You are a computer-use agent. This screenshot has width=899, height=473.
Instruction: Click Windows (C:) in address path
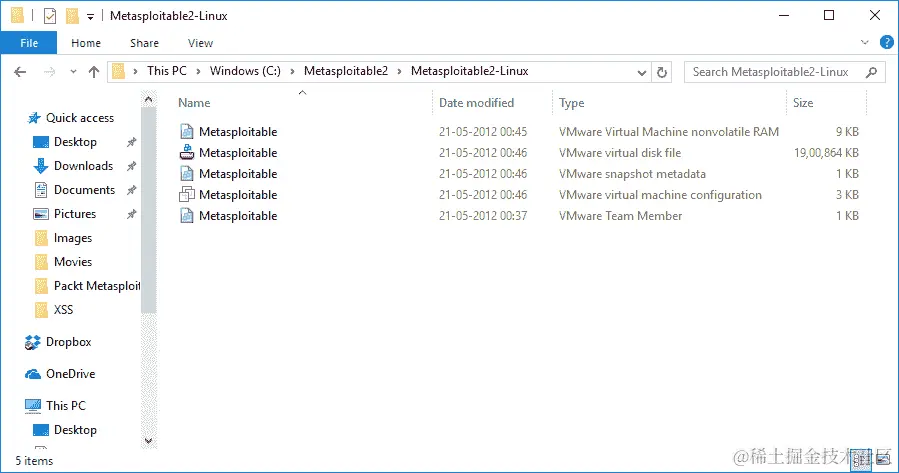(245, 71)
